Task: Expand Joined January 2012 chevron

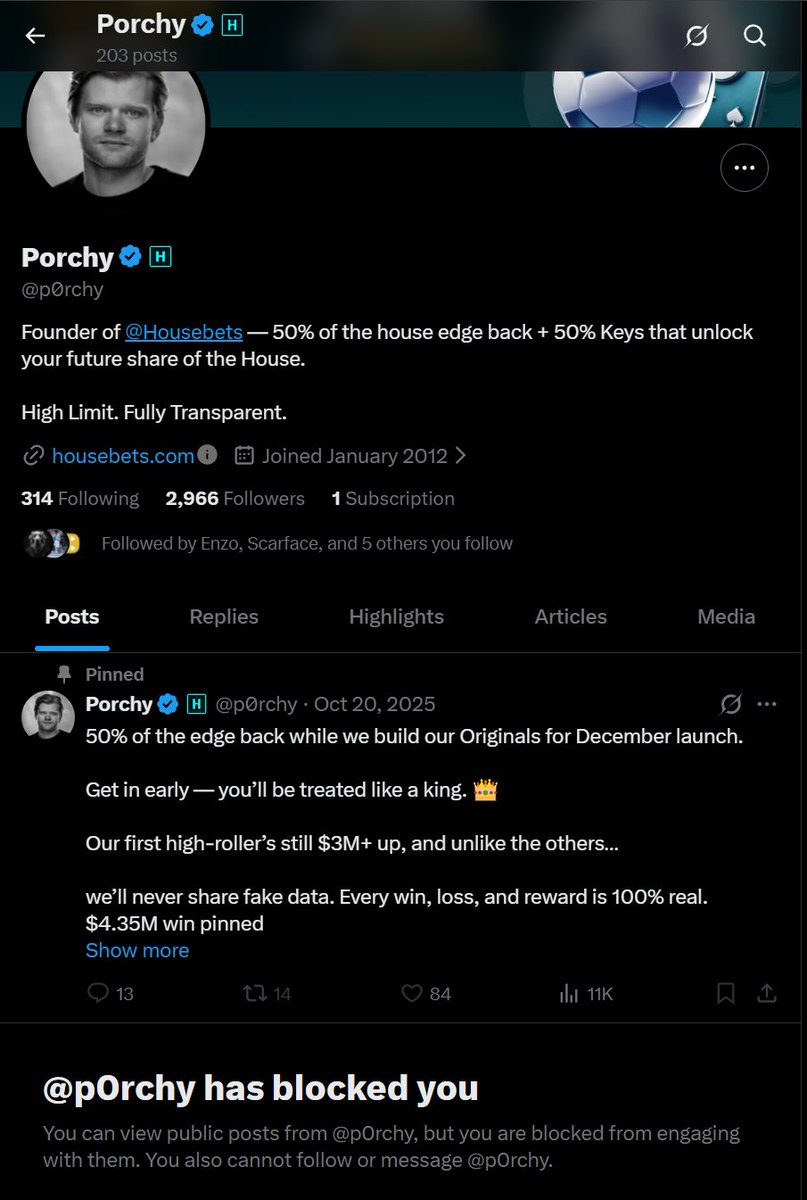Action: click(x=460, y=456)
